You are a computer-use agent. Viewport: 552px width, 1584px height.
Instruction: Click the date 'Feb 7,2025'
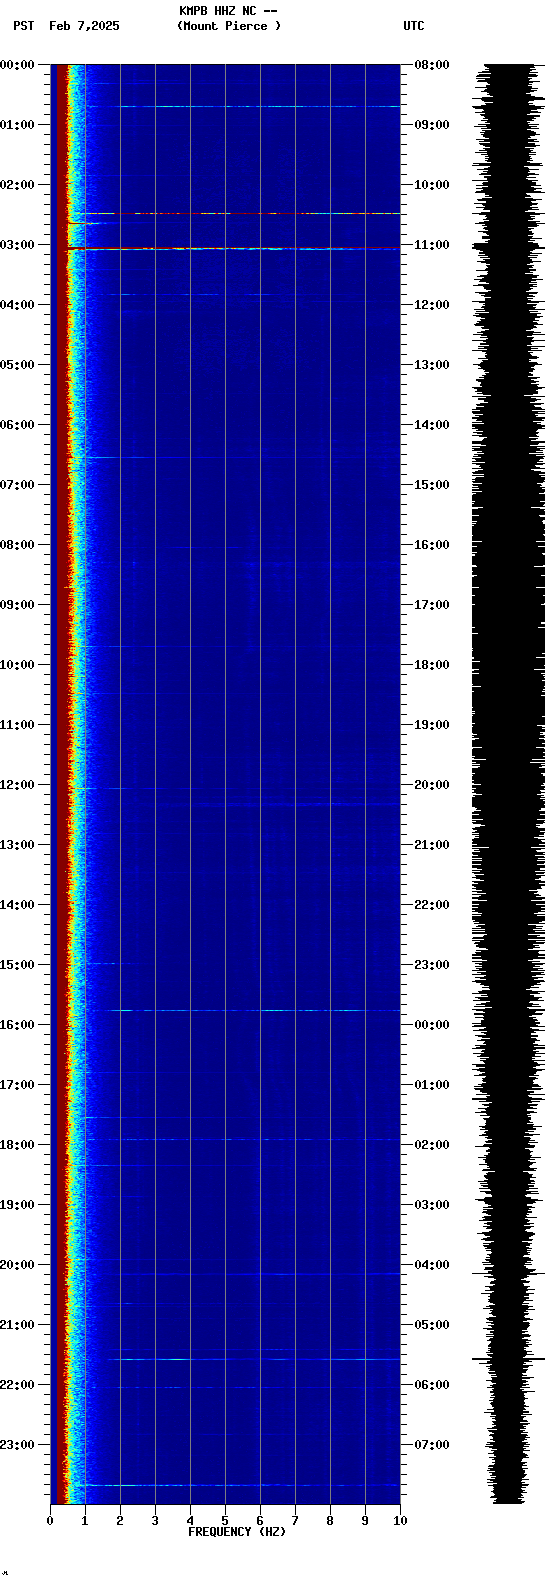[x=84, y=26]
